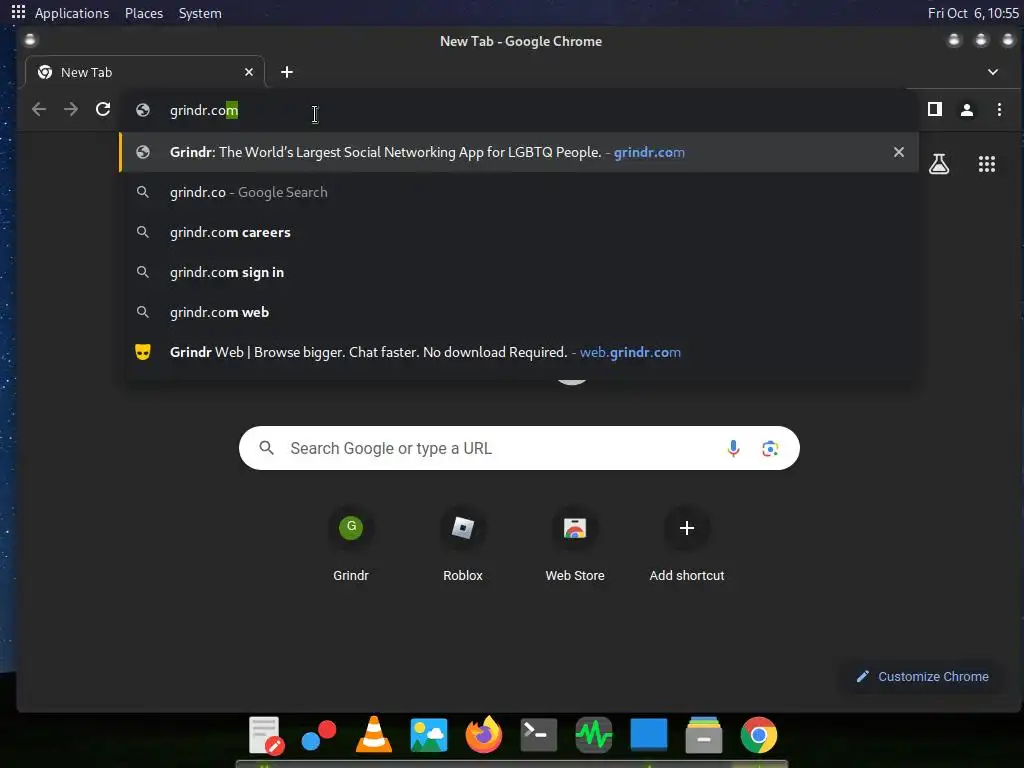This screenshot has height=768, width=1024.
Task: Choose the grindr.com sign in suggestion
Action: pos(519,272)
